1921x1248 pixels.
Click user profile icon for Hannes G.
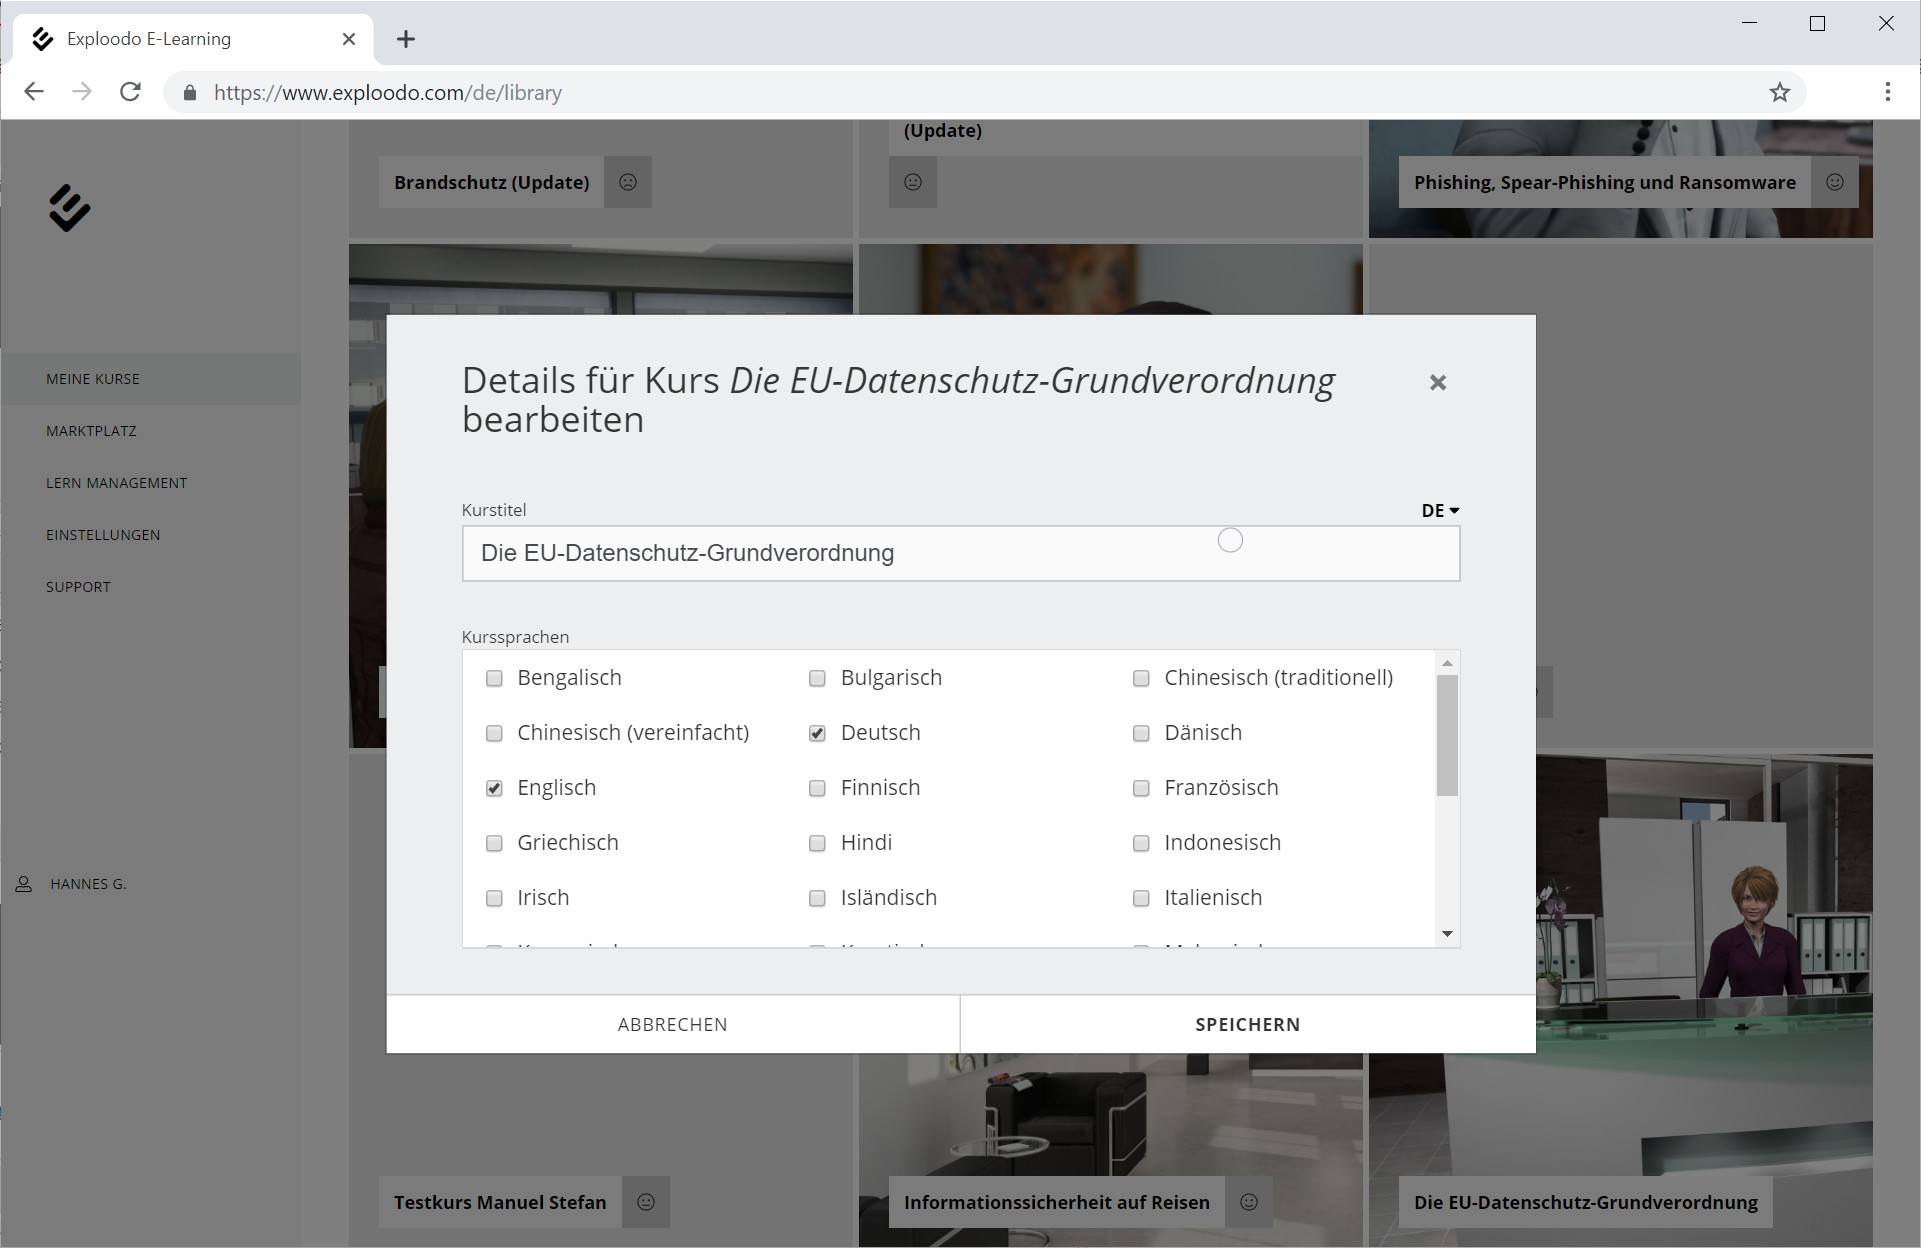click(24, 884)
